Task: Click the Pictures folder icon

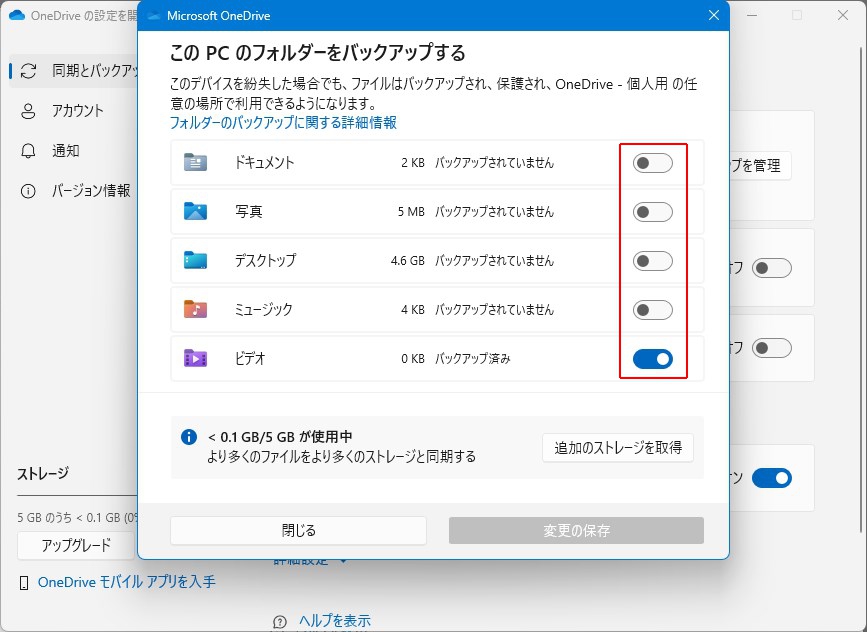Action: (195, 212)
